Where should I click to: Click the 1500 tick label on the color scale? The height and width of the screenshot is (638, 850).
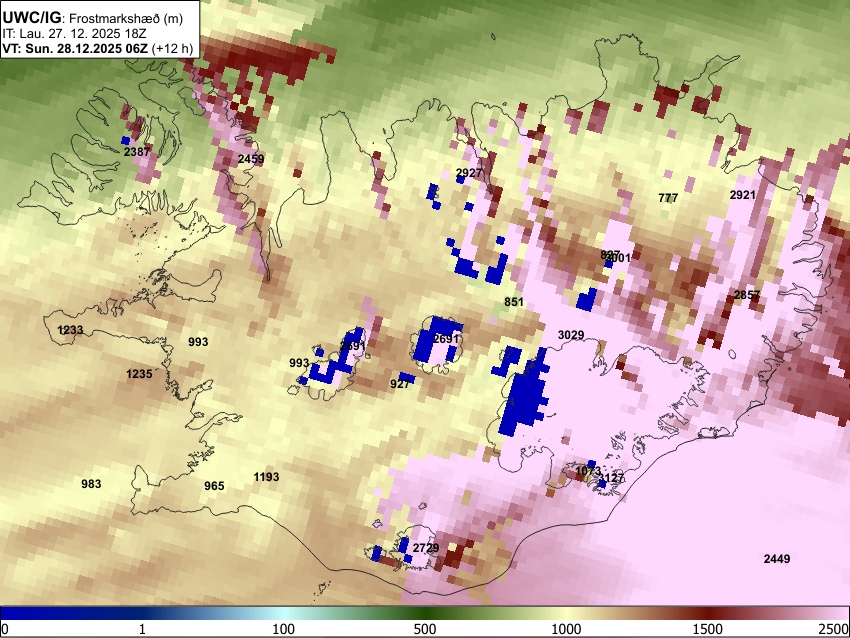707,629
